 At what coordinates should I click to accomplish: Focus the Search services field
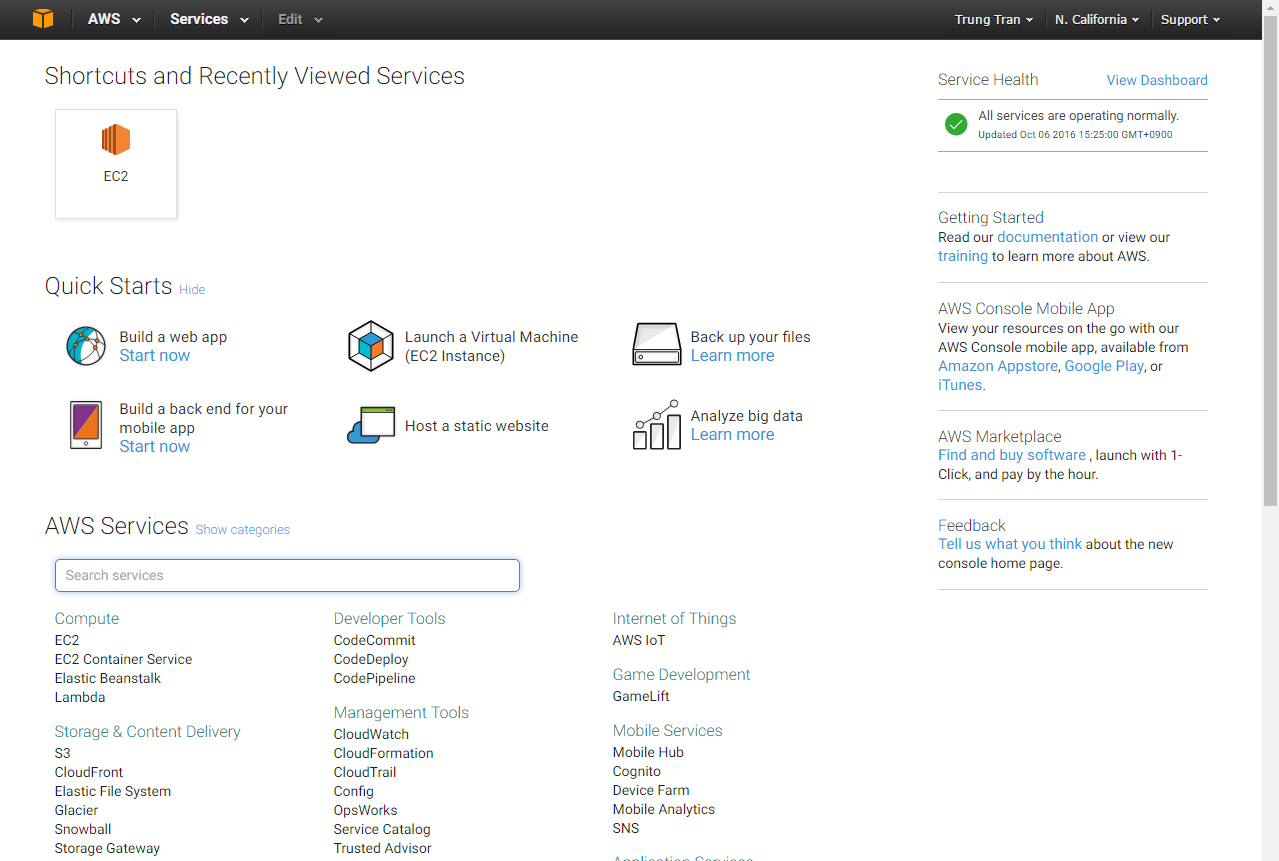[287, 575]
